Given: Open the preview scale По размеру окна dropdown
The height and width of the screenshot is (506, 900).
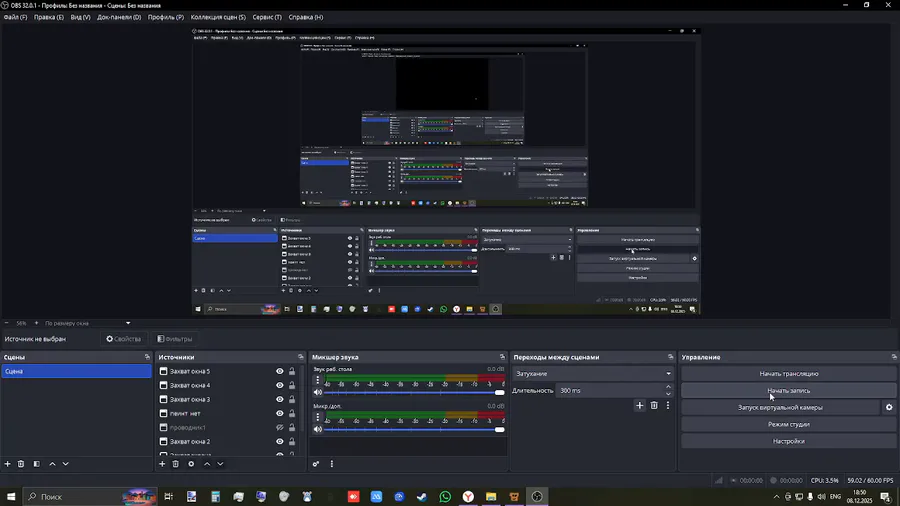Looking at the screenshot, I should [87, 323].
